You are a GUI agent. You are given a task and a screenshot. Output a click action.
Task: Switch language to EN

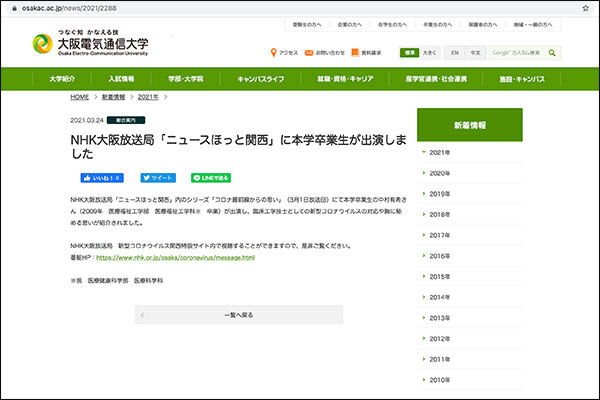[455, 53]
